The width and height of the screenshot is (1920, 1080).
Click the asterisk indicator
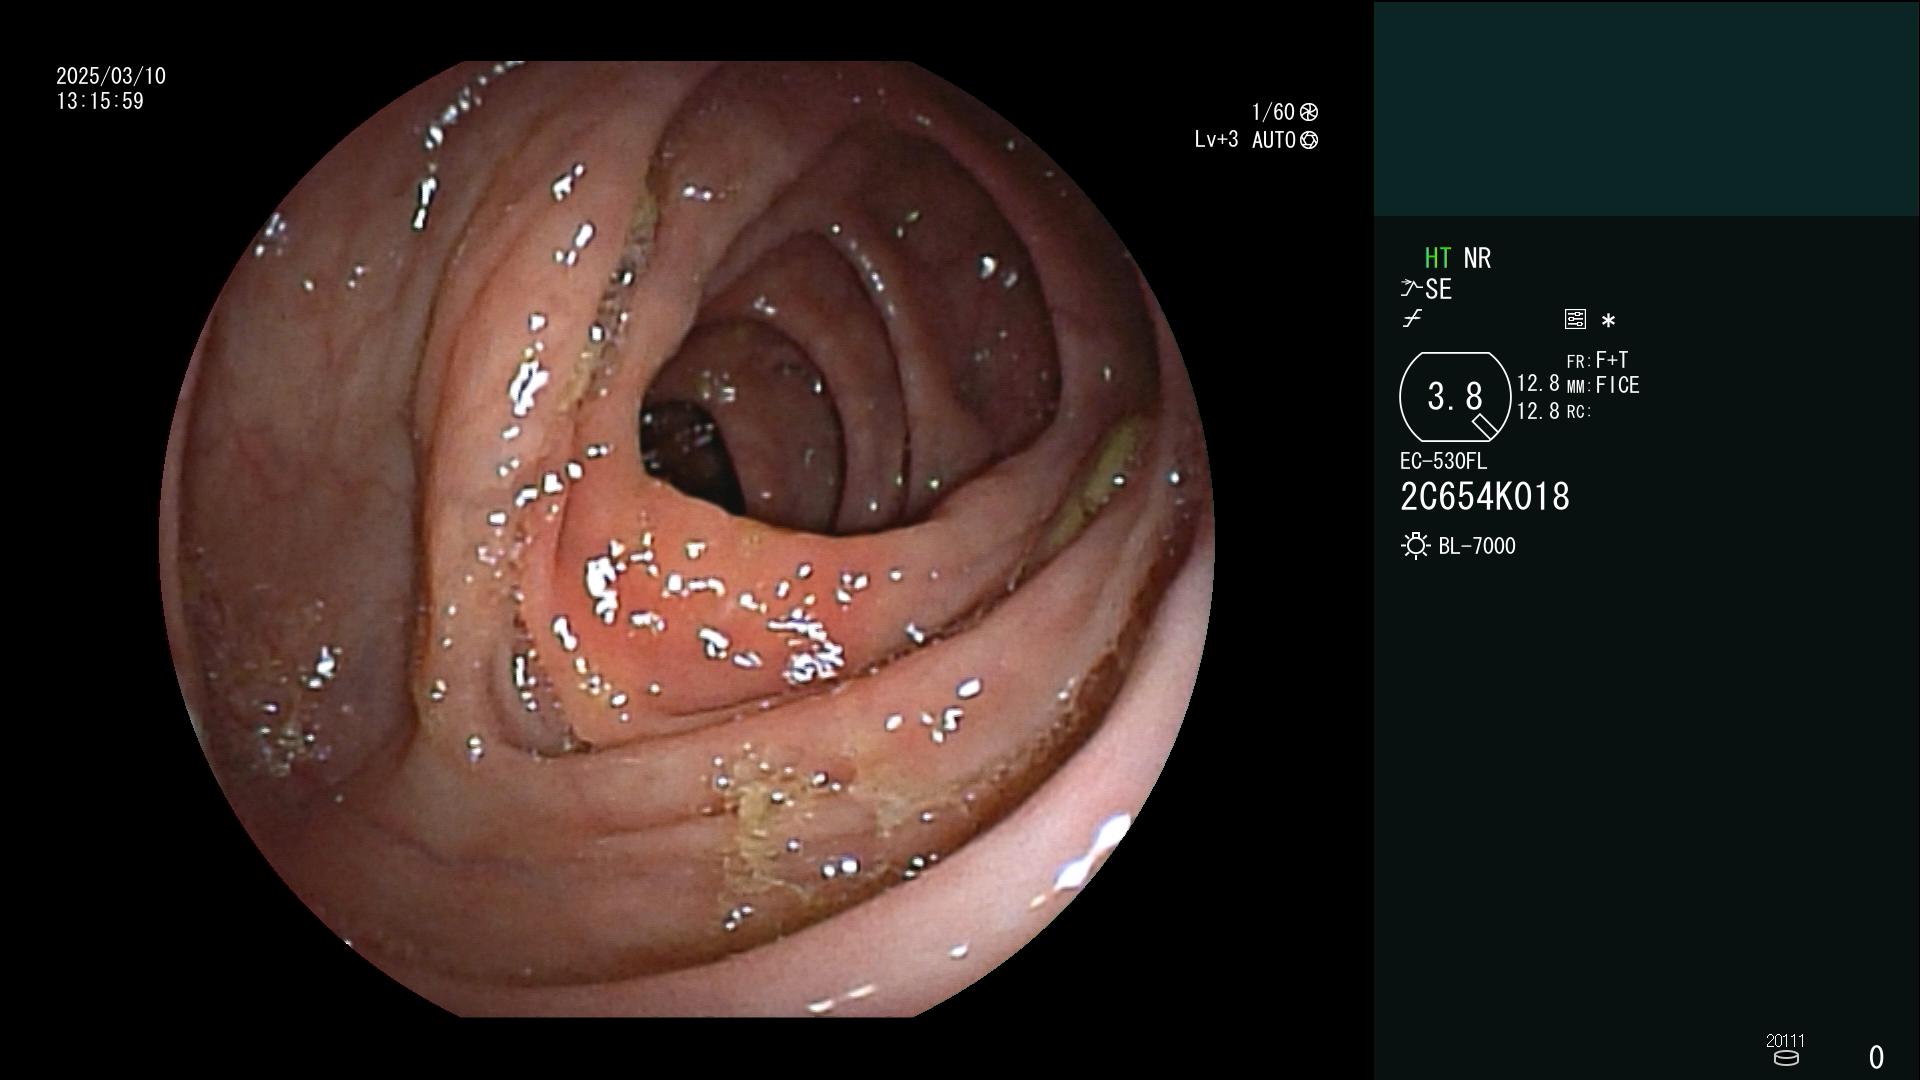pyautogui.click(x=1608, y=321)
